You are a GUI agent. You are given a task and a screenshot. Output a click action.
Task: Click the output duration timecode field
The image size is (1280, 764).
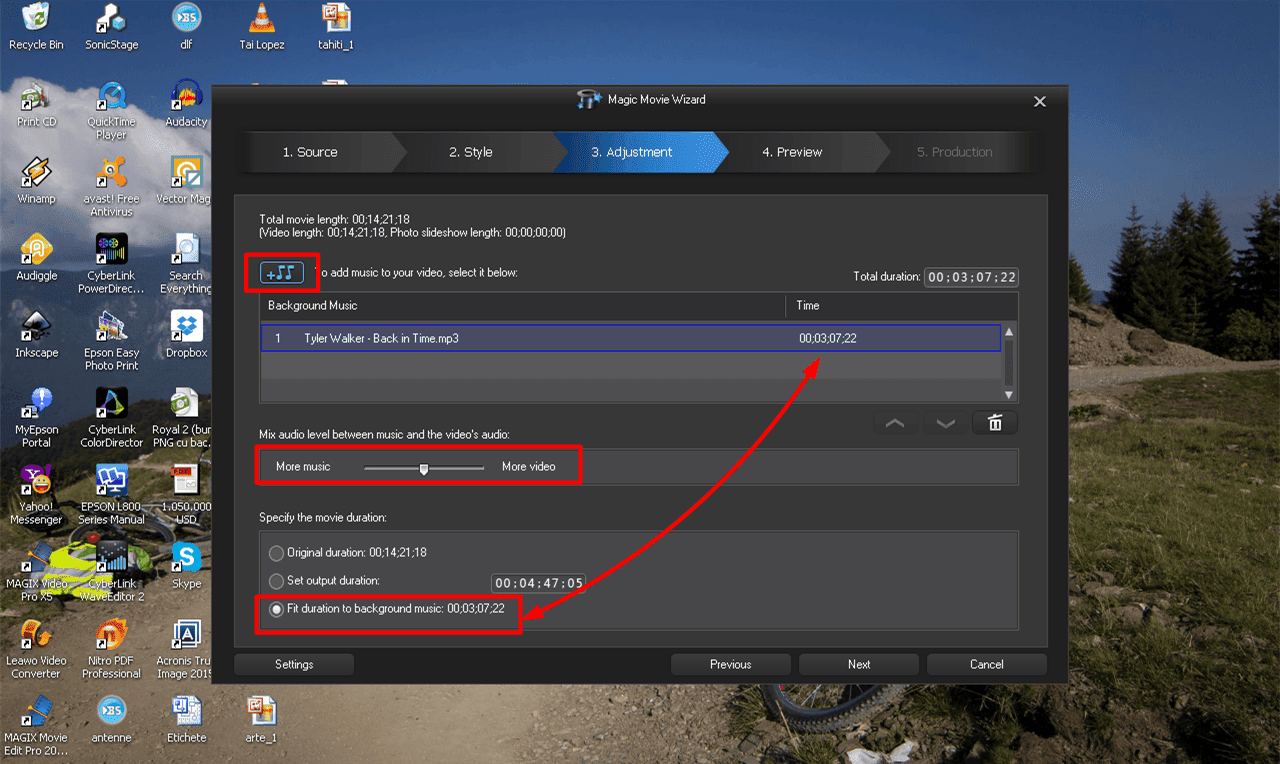pyautogui.click(x=538, y=583)
